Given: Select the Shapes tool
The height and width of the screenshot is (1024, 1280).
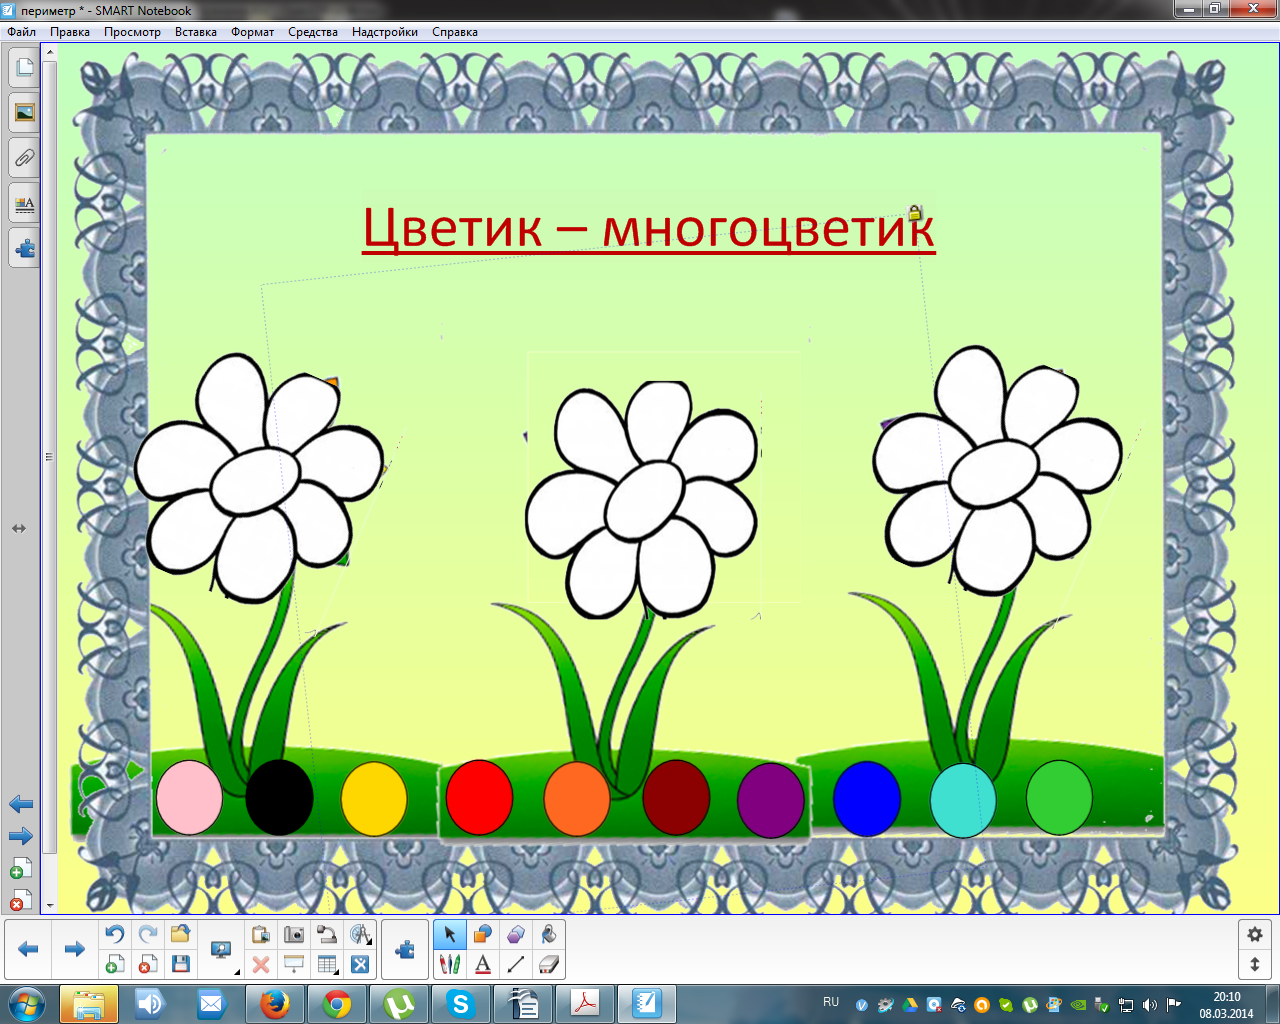Looking at the screenshot, I should 483,934.
